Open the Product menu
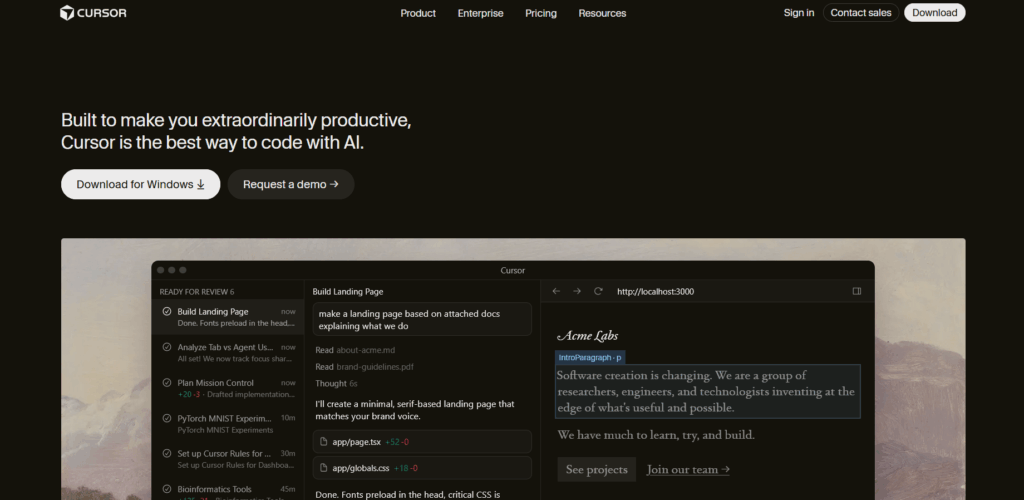The width and height of the screenshot is (1024, 500). pos(418,13)
